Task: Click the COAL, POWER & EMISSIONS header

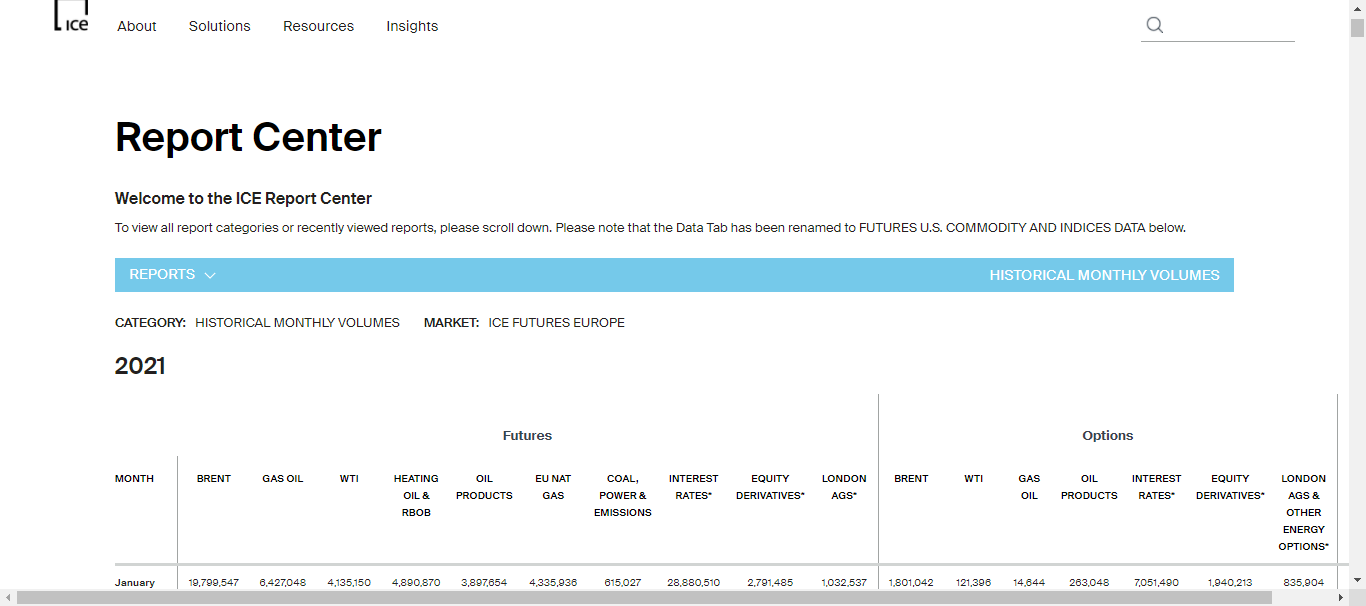Action: [623, 496]
